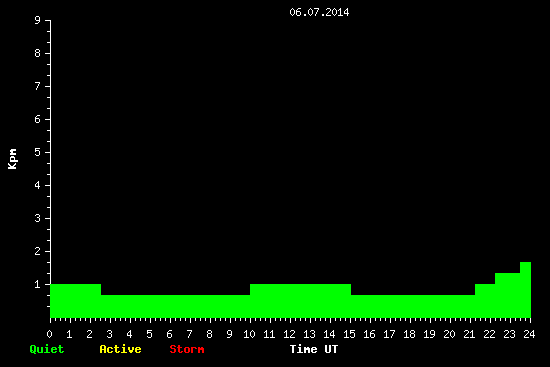550x367 pixels.
Task: Click the hour 21 label on time axis
Action: pos(469,334)
